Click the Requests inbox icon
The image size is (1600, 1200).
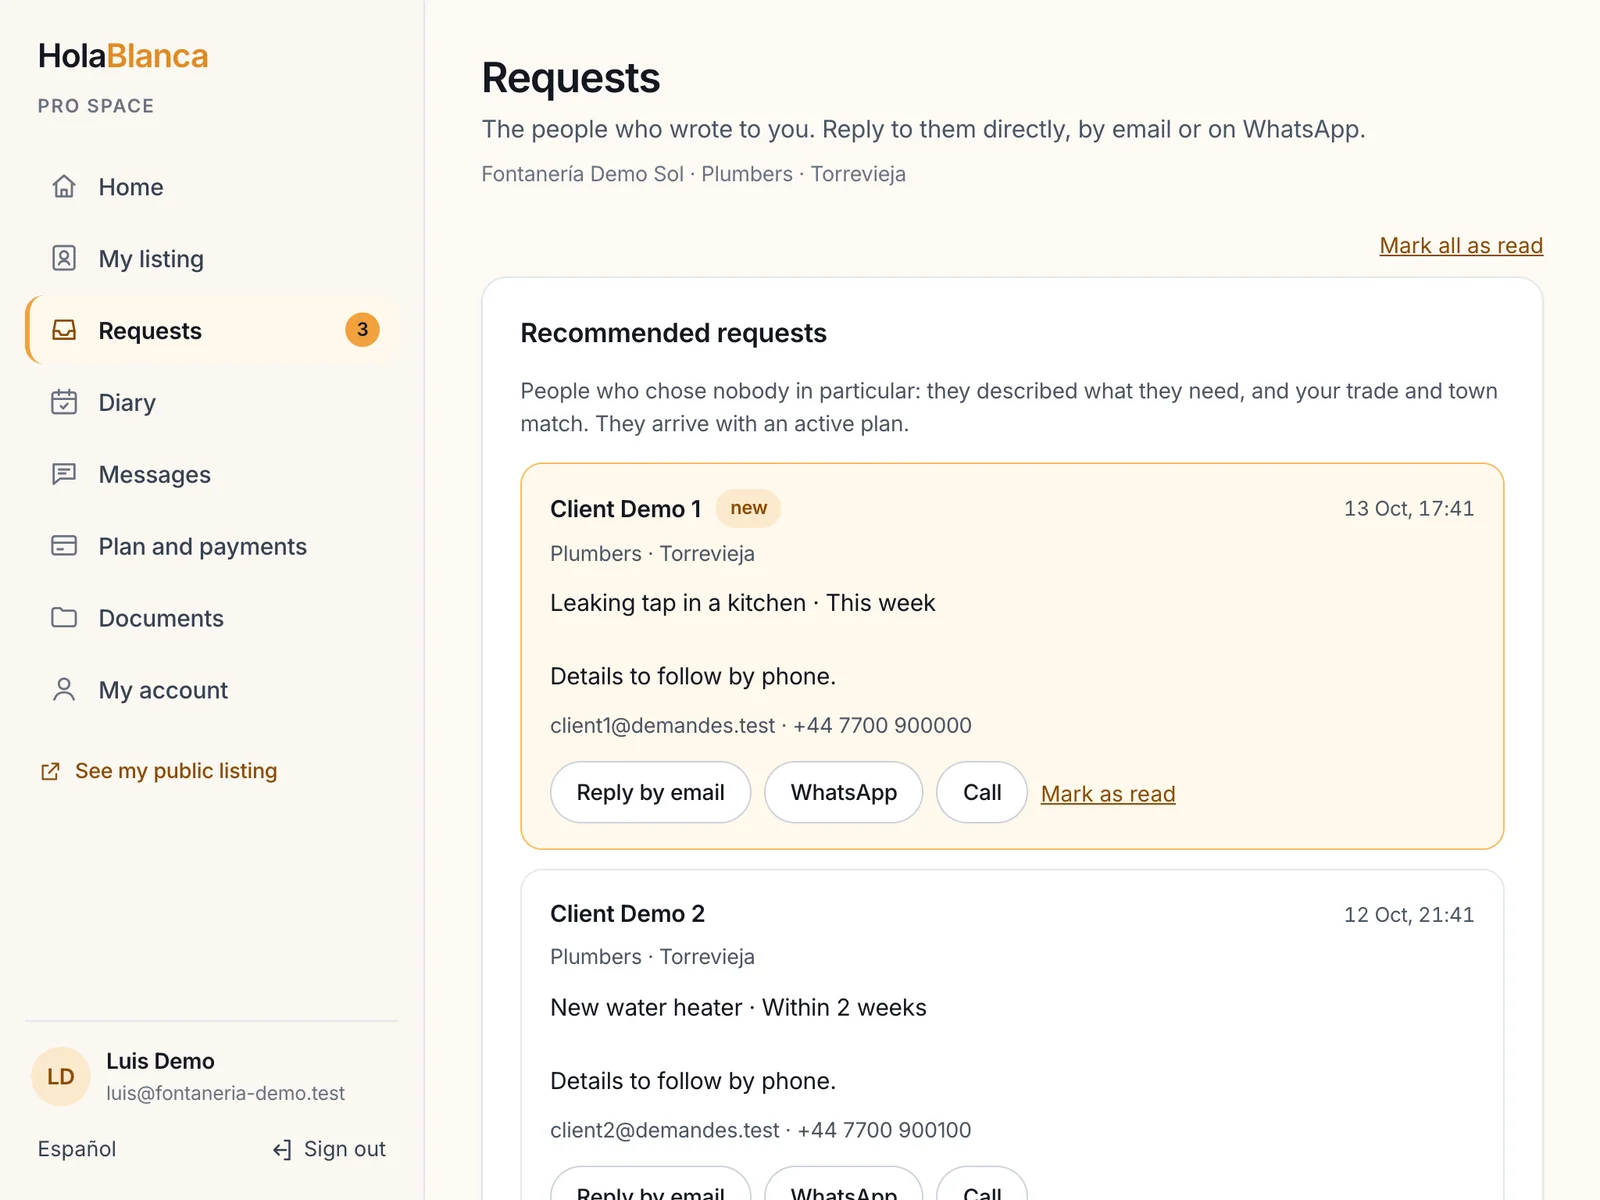[64, 331]
